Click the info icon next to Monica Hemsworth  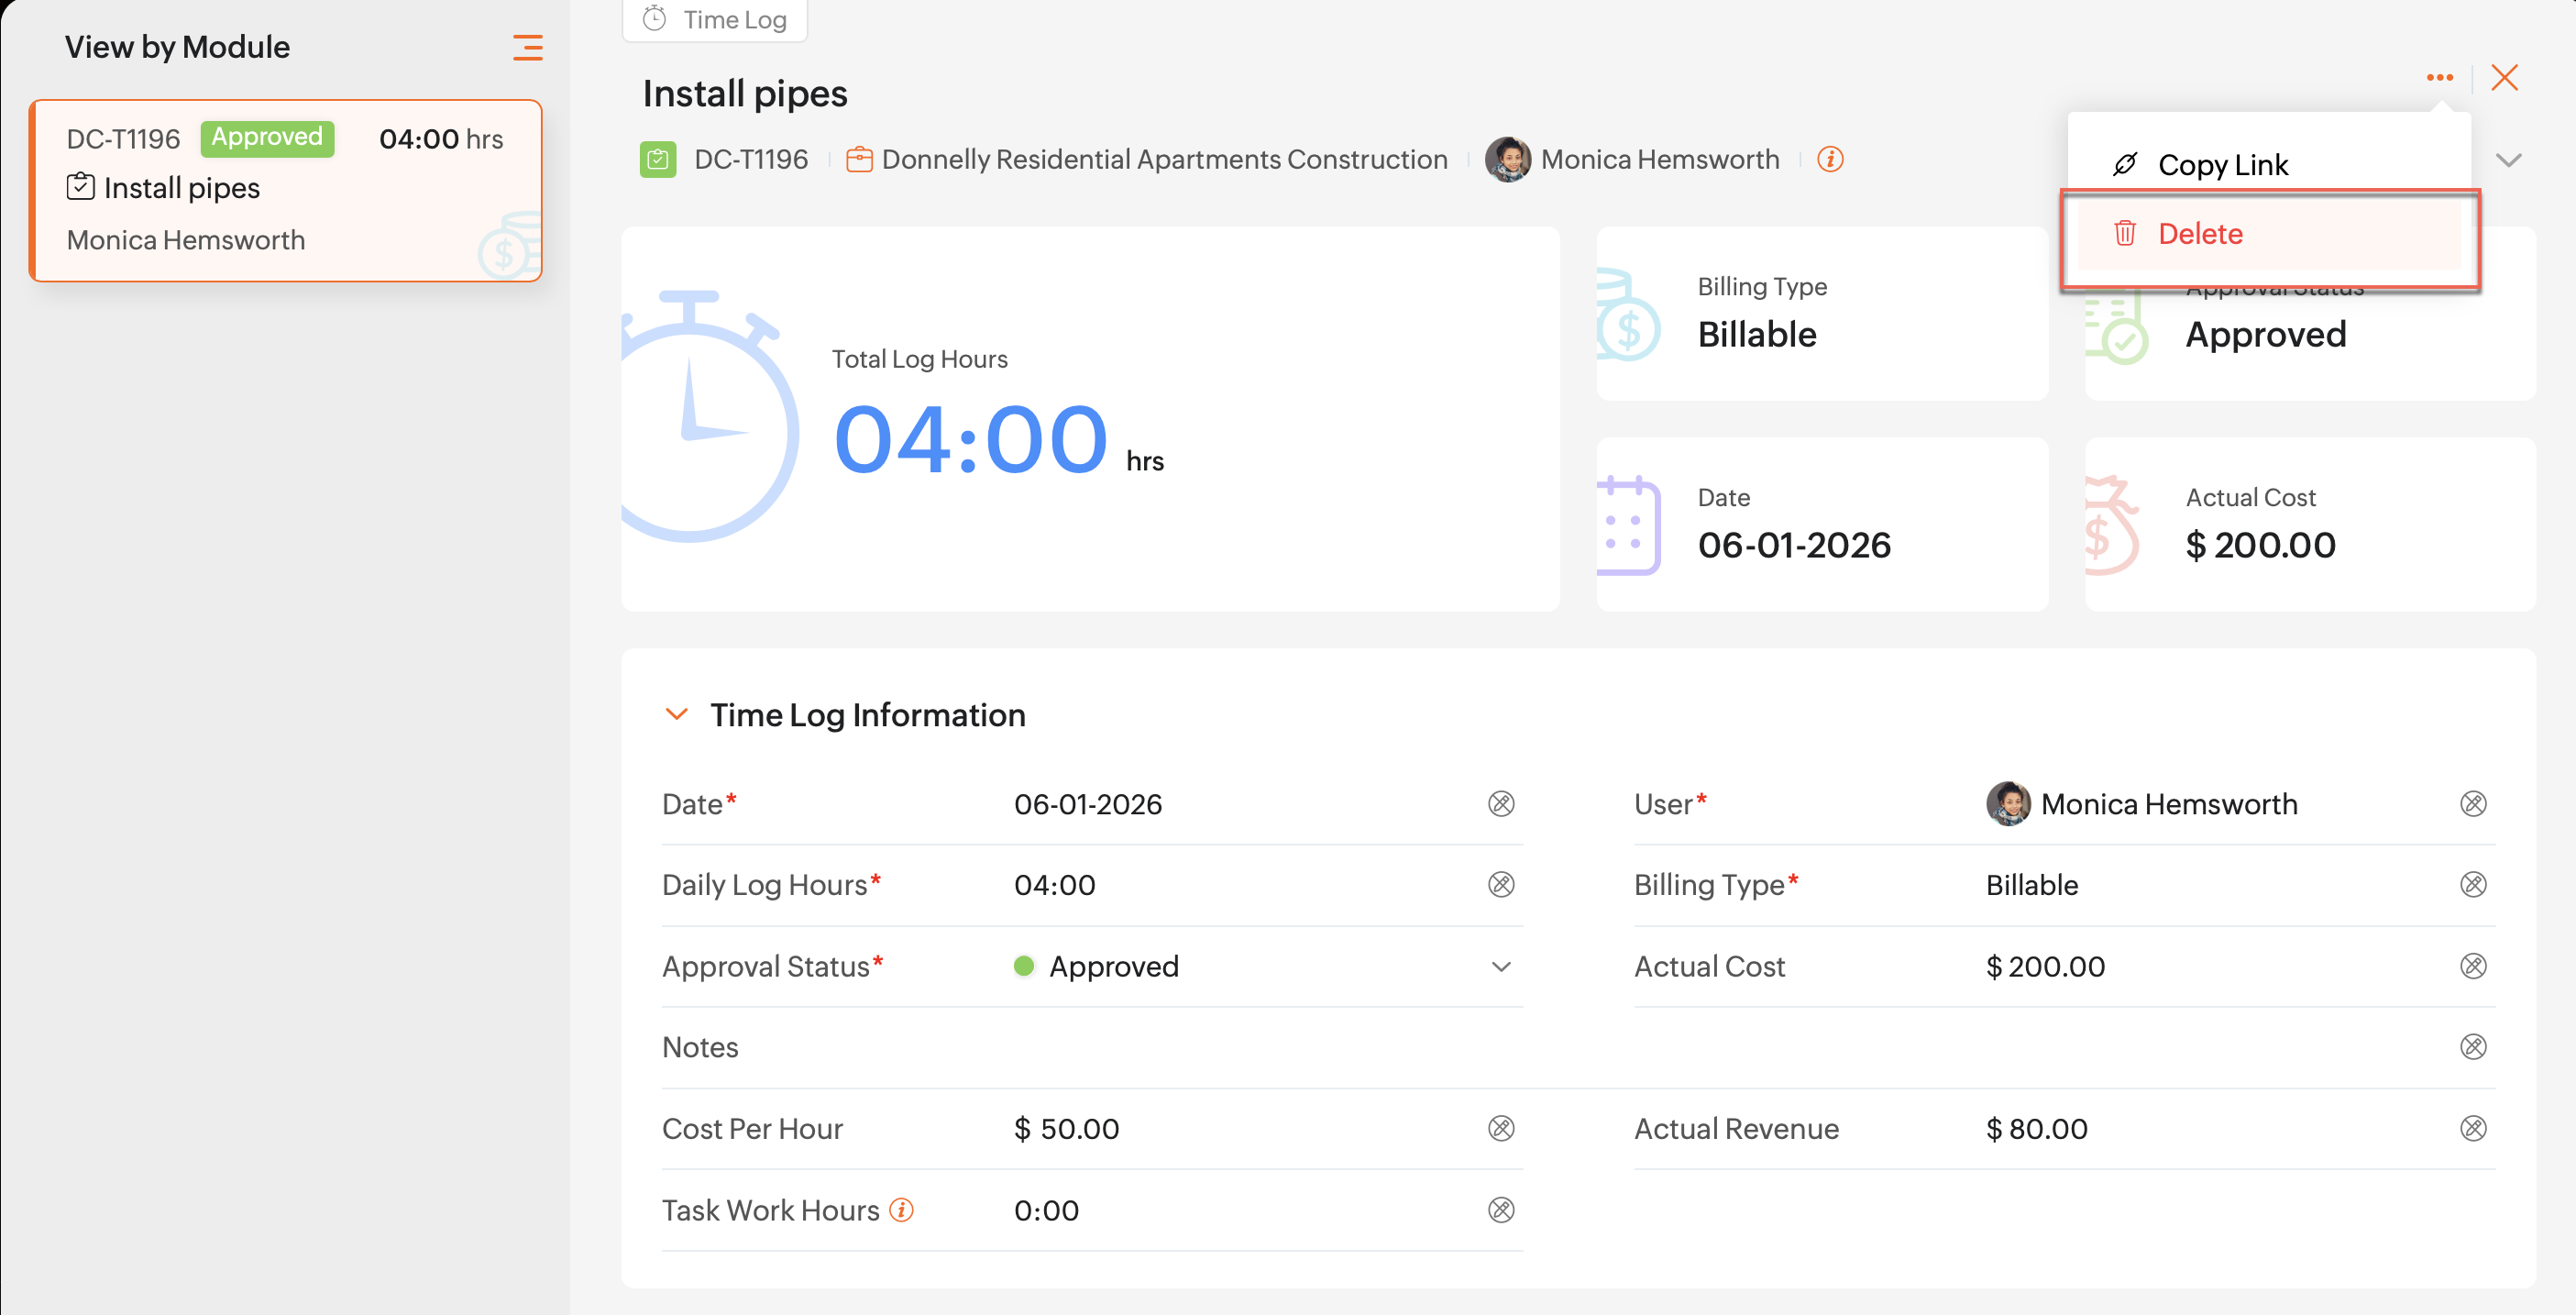(x=1830, y=159)
